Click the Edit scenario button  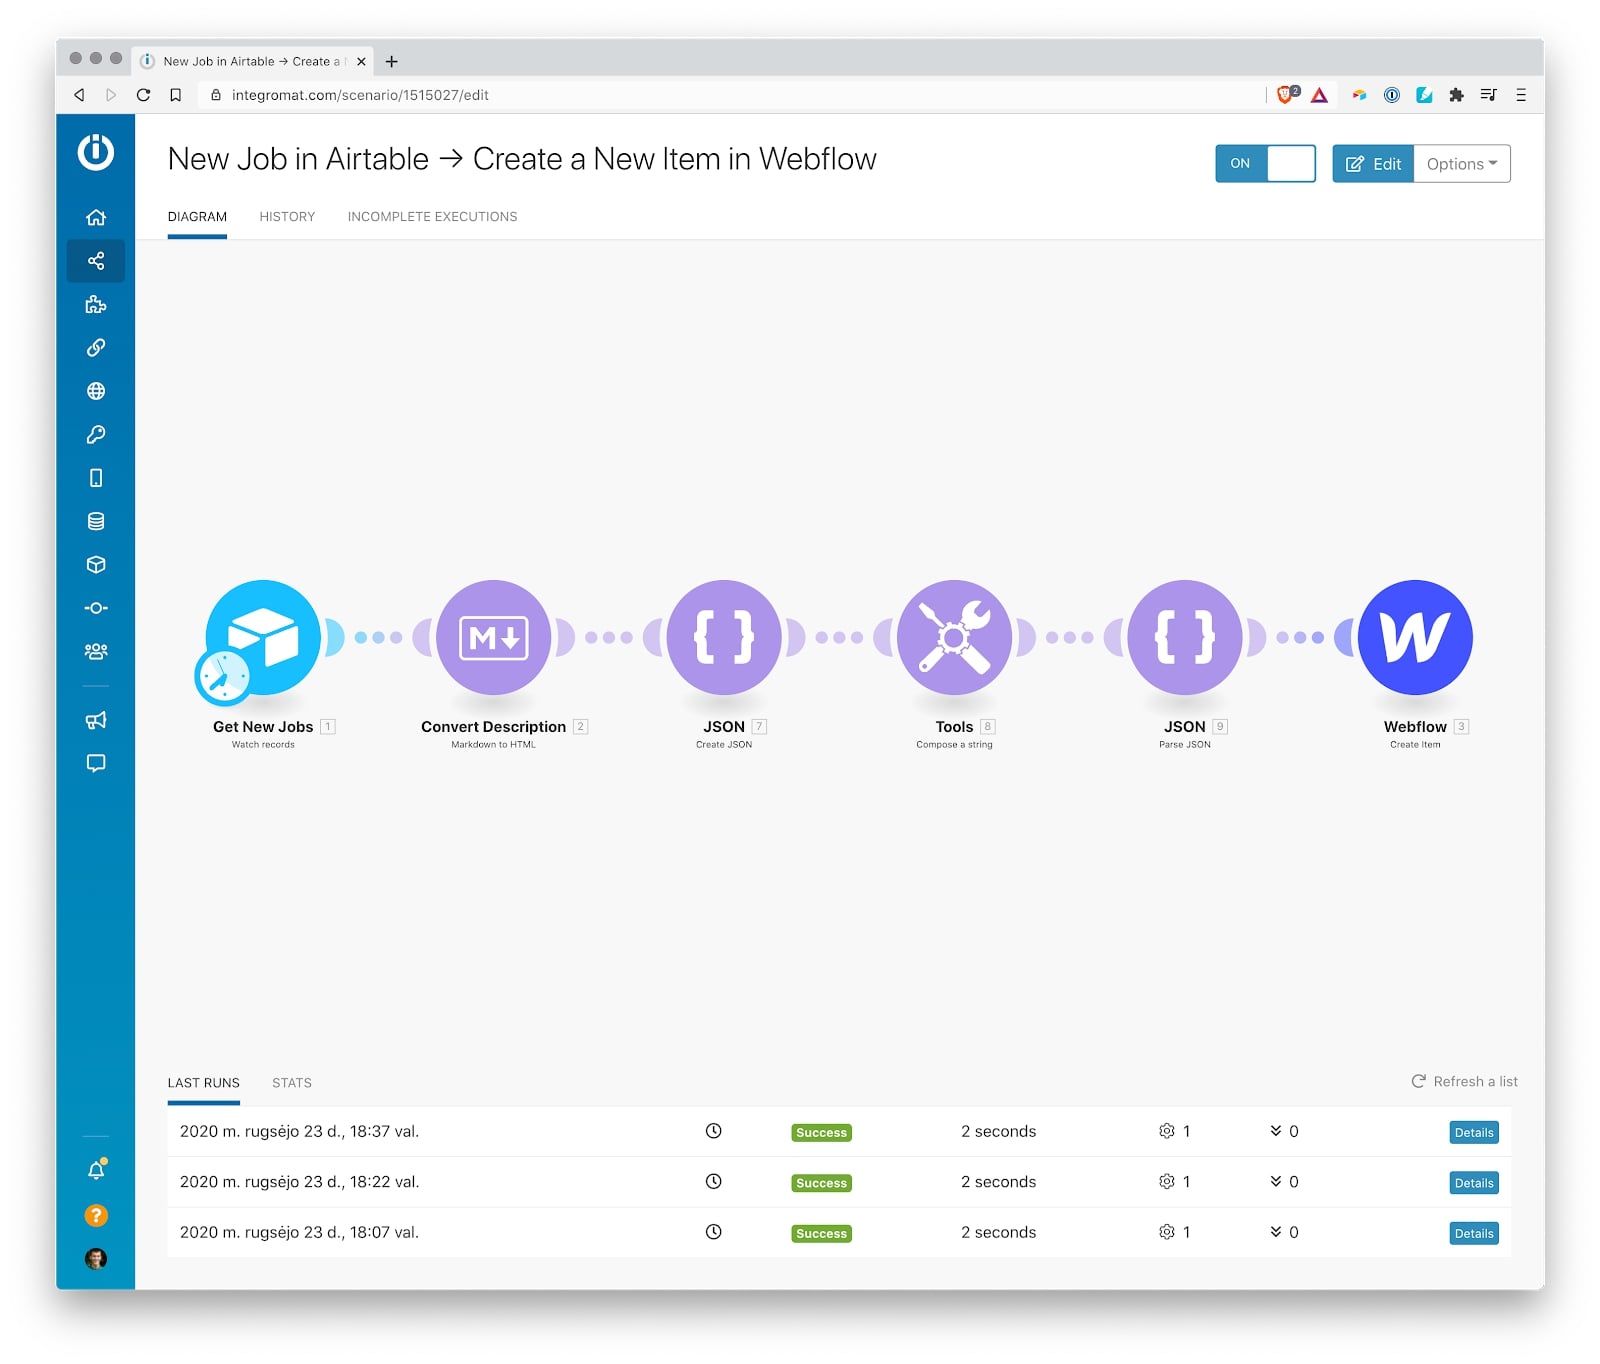(1373, 164)
